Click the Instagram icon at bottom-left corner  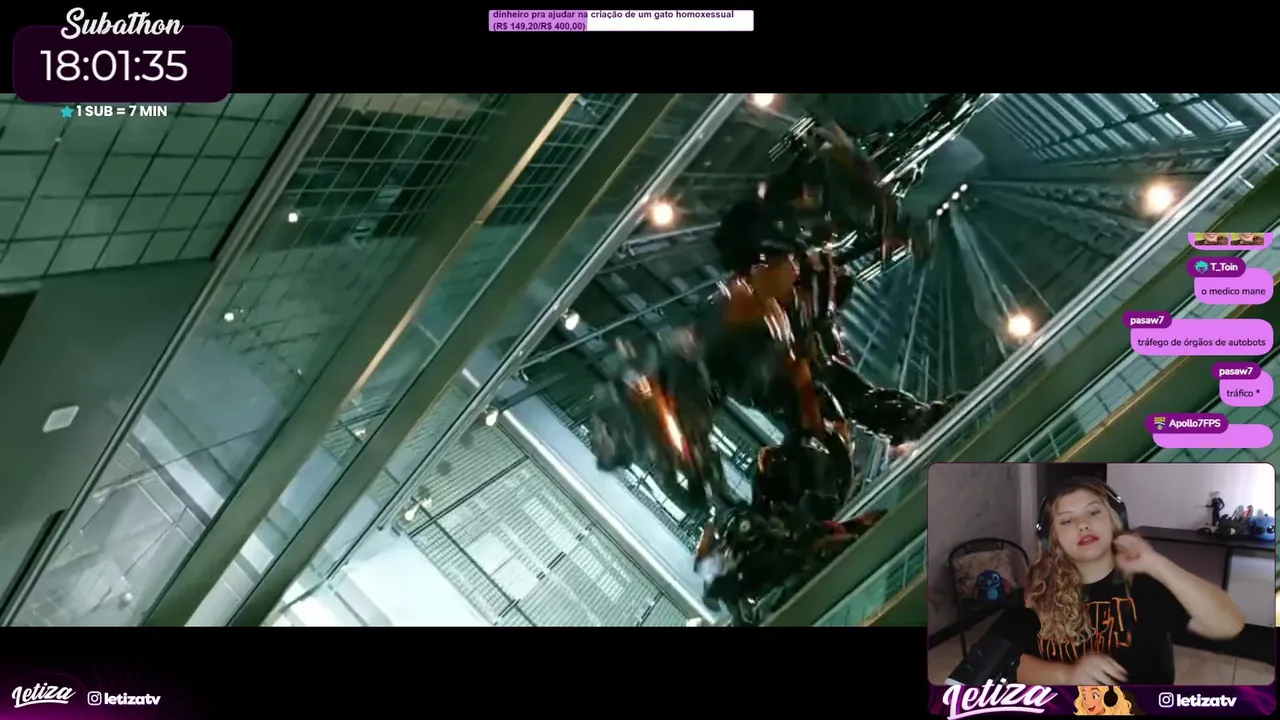[x=94, y=698]
